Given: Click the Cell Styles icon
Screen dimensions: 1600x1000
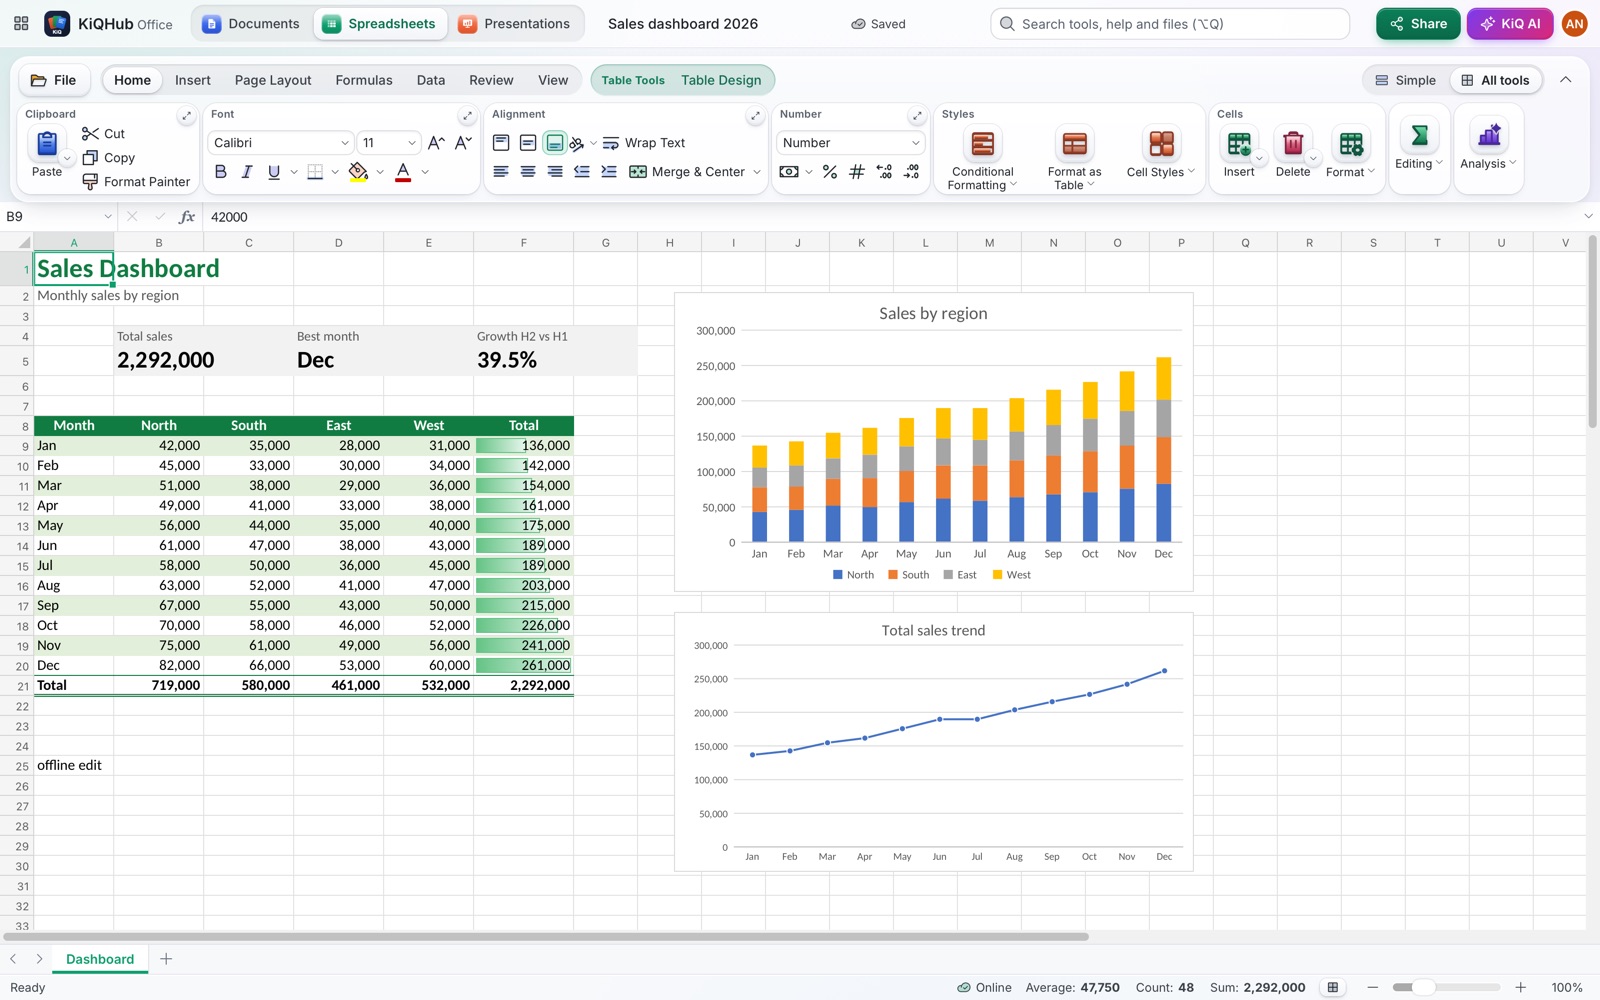Looking at the screenshot, I should [x=1161, y=144].
